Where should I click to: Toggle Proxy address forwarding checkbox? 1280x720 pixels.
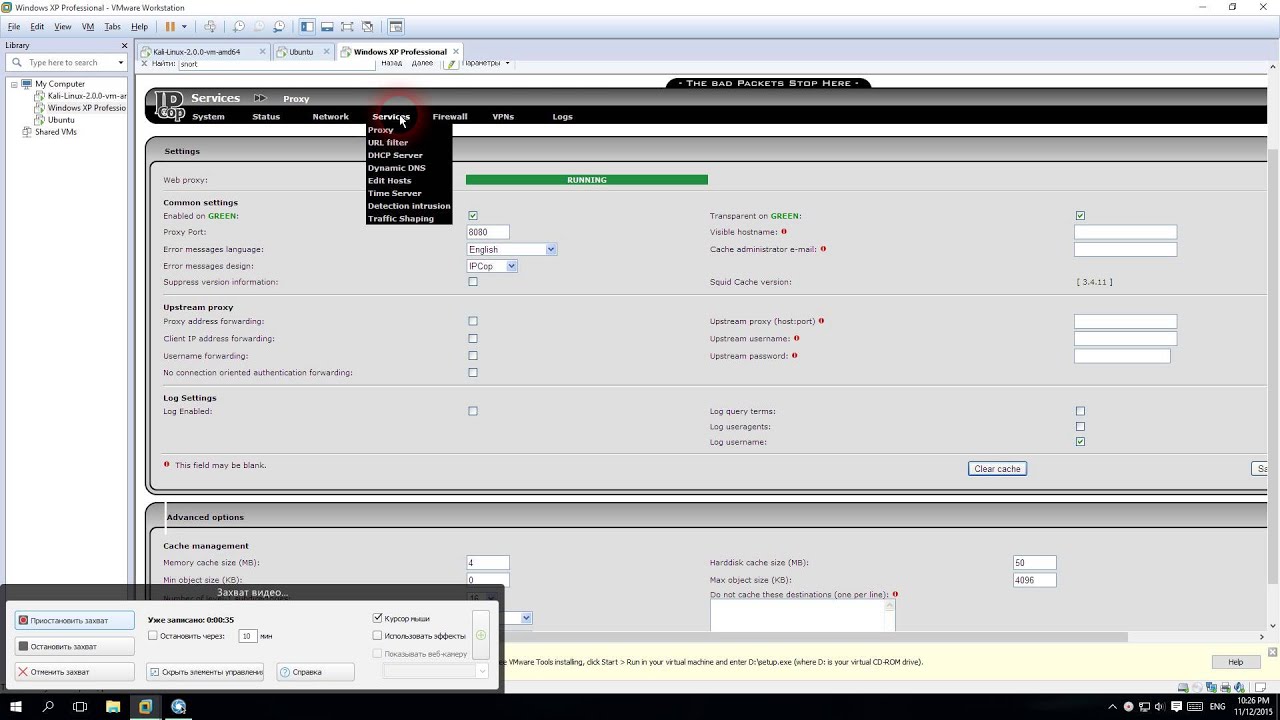[473, 321]
